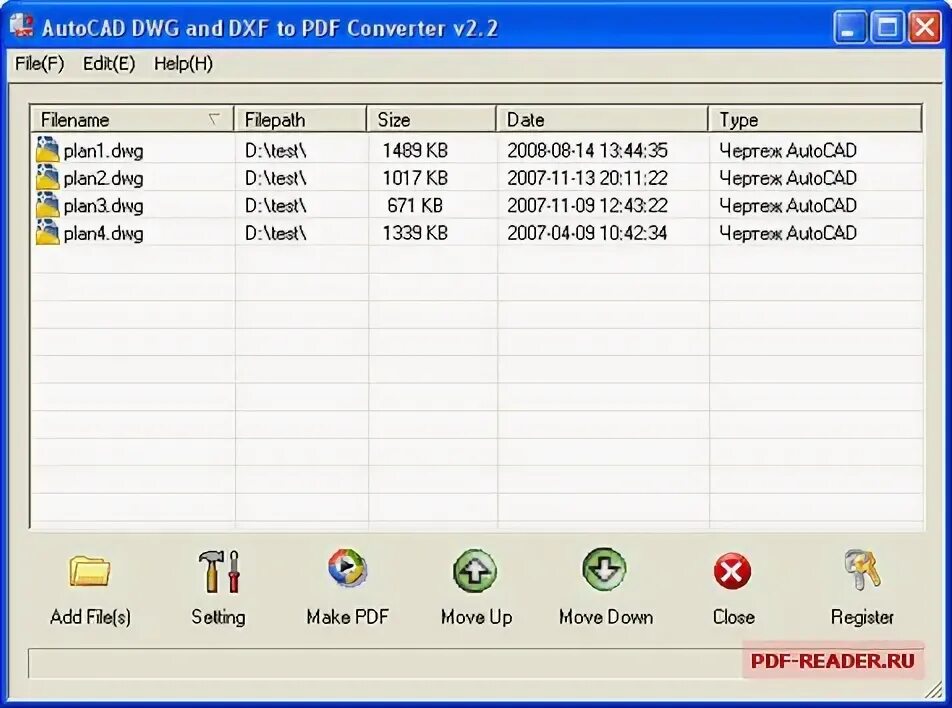Image resolution: width=952 pixels, height=708 pixels.
Task: Click the application icon in title bar
Action: 21,26
